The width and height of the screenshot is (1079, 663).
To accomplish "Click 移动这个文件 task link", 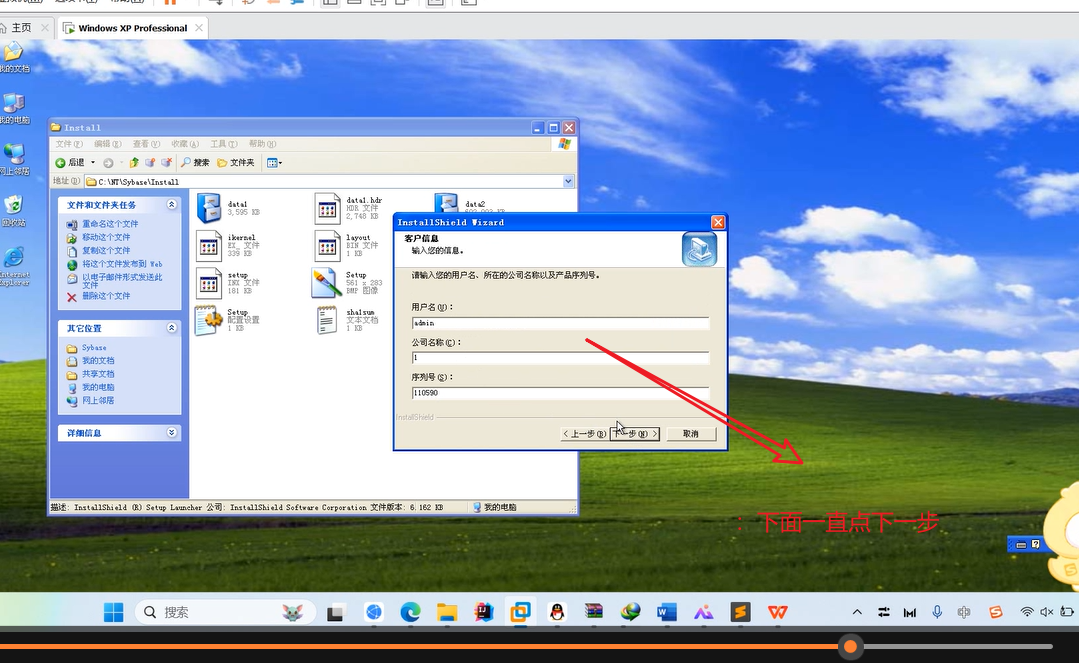I will (106, 237).
